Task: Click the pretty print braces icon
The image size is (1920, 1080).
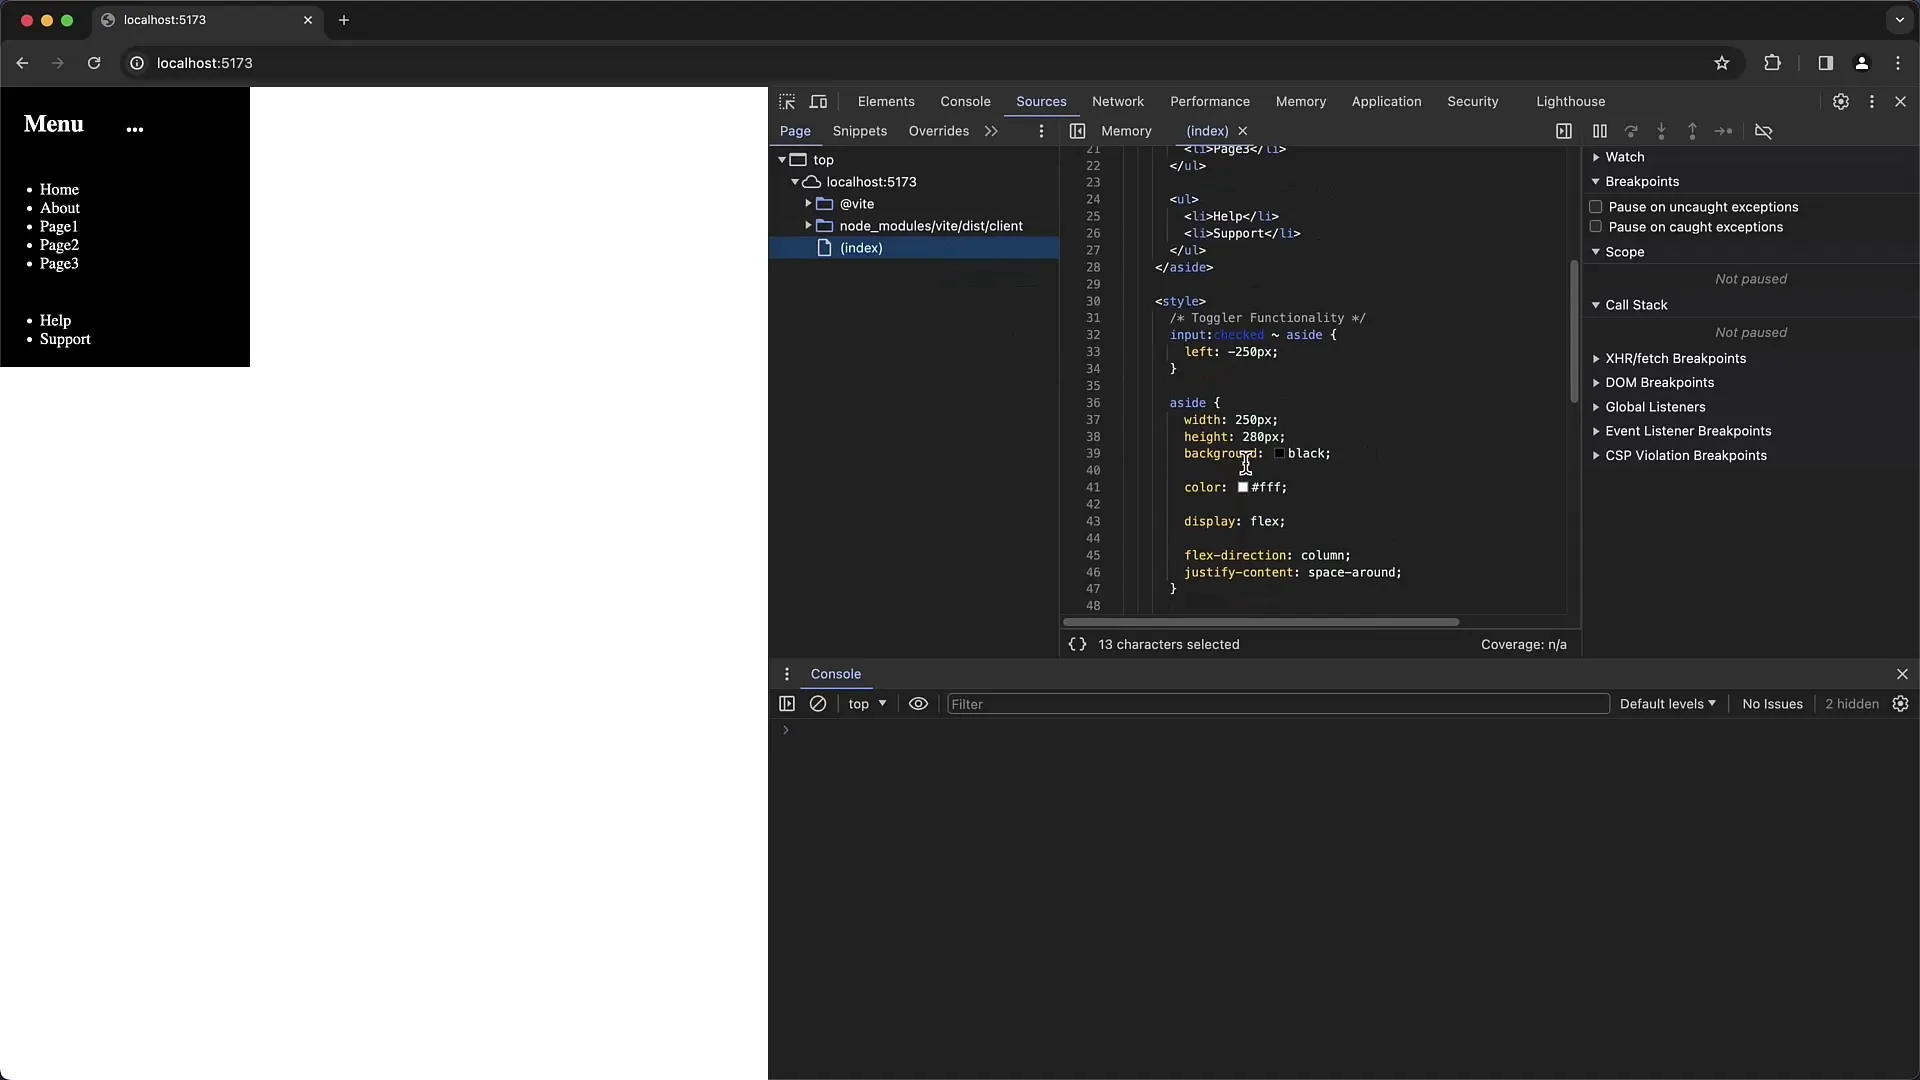Action: point(1077,644)
